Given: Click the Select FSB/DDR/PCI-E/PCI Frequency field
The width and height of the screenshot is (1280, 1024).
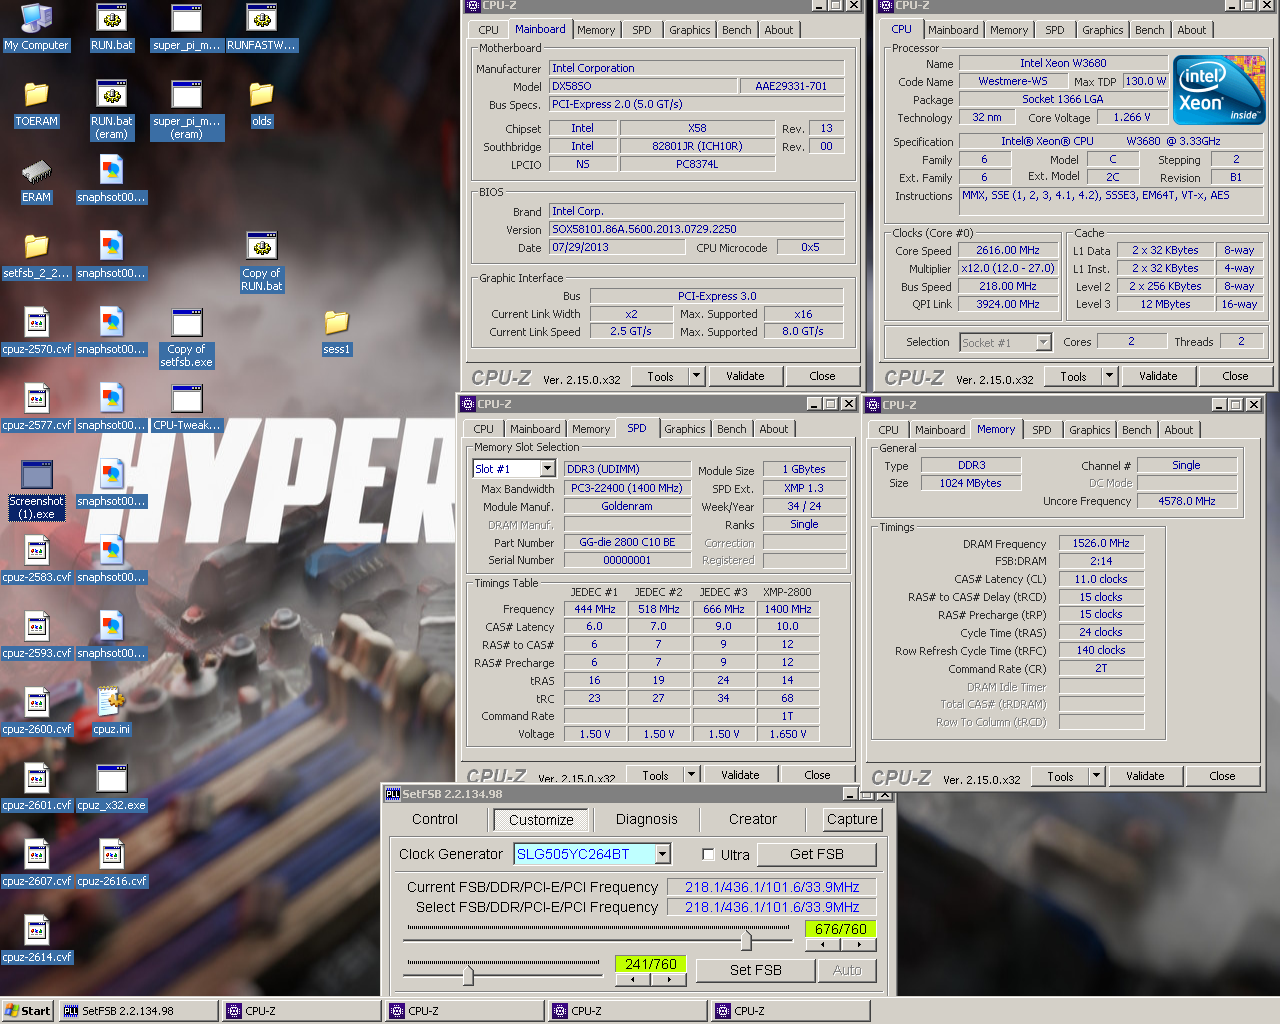Looking at the screenshot, I should click(x=772, y=907).
